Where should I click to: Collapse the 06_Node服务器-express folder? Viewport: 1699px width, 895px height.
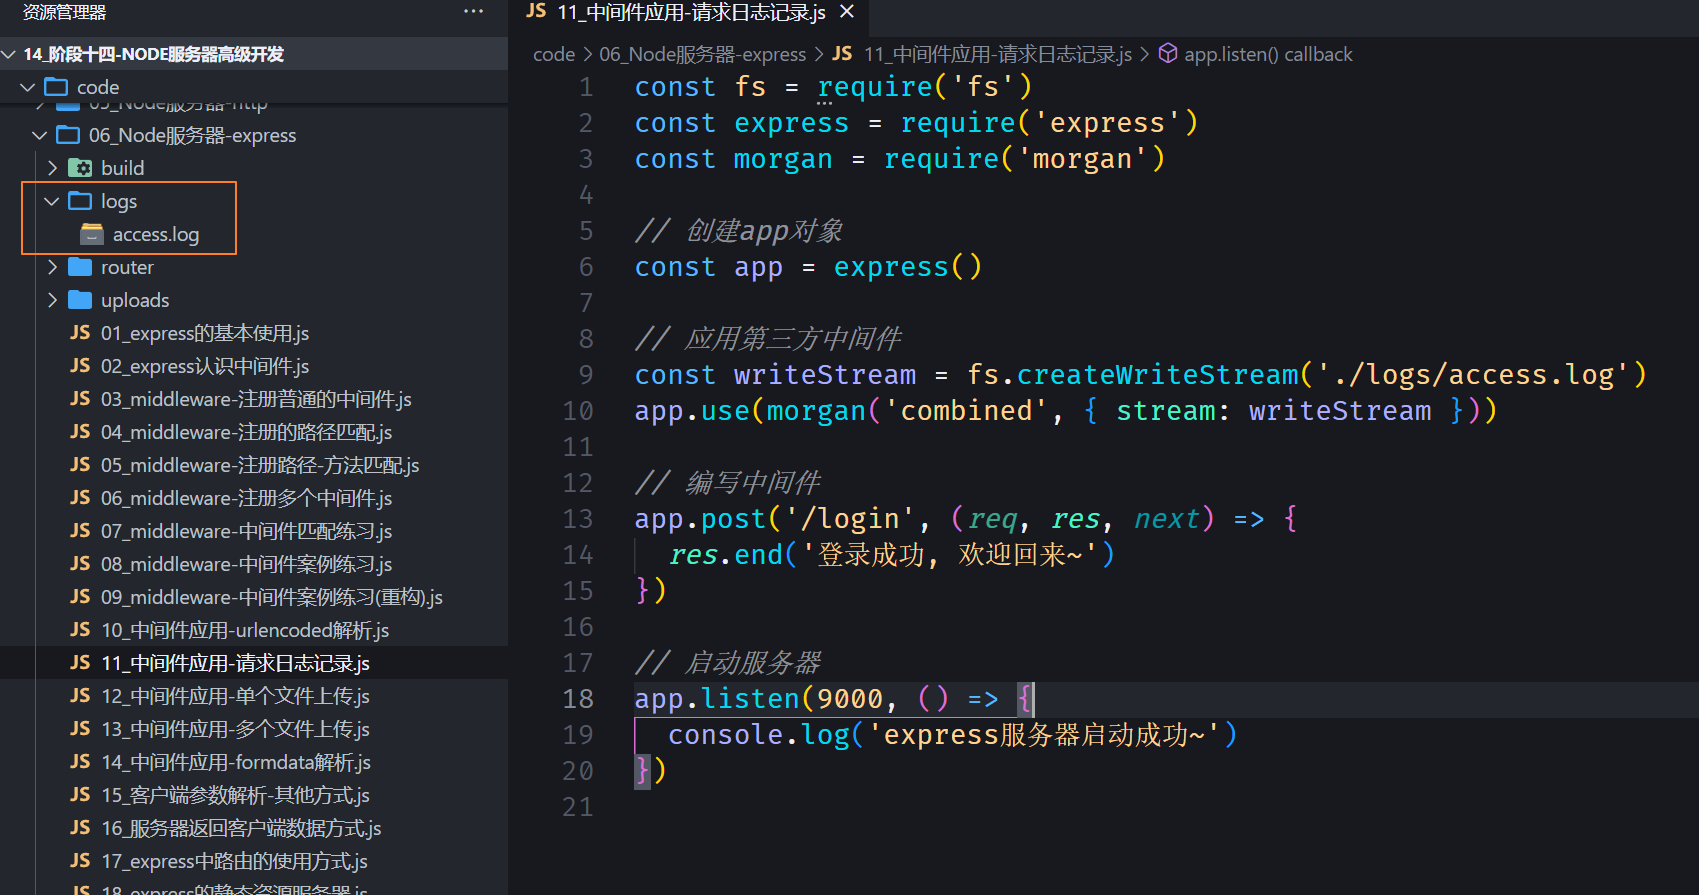point(40,135)
